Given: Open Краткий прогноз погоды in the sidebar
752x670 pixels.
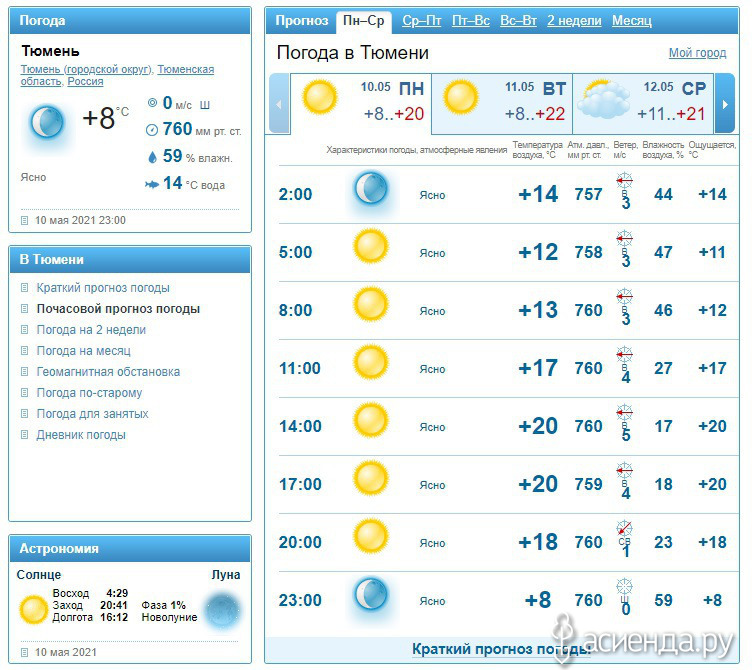Looking at the screenshot, I should (103, 288).
